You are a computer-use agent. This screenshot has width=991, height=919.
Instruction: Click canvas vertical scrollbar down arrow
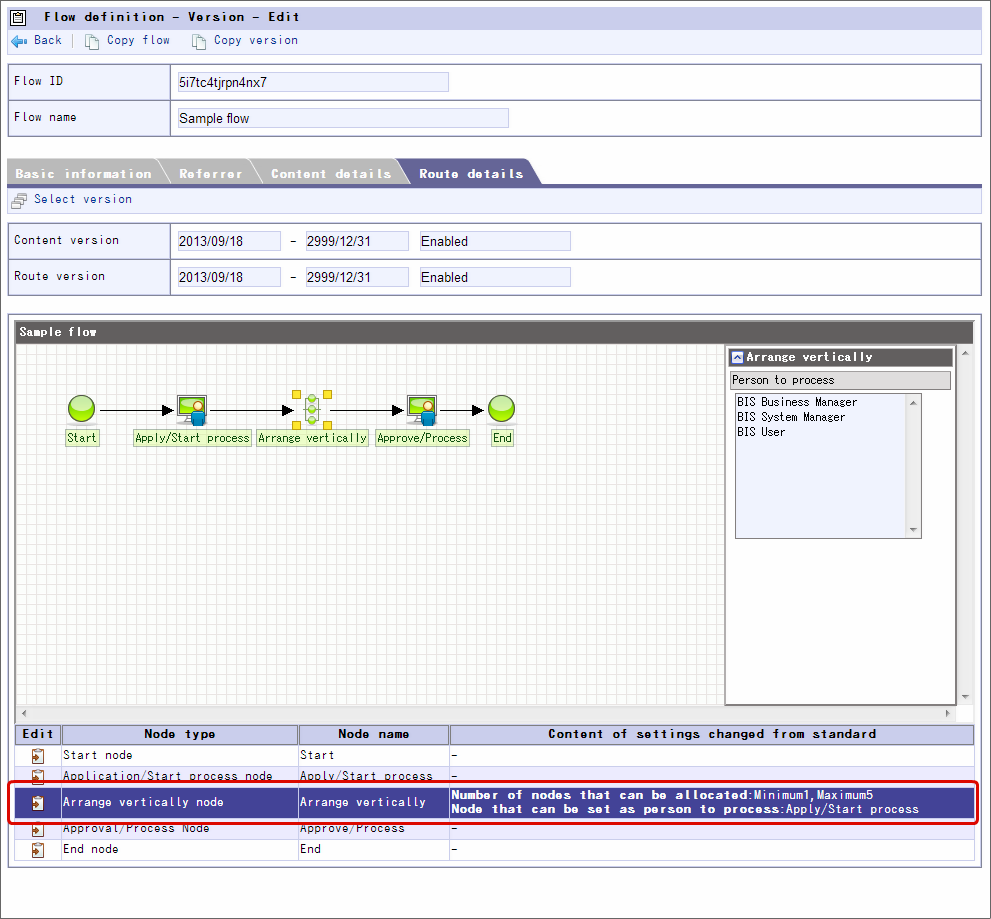(x=965, y=697)
